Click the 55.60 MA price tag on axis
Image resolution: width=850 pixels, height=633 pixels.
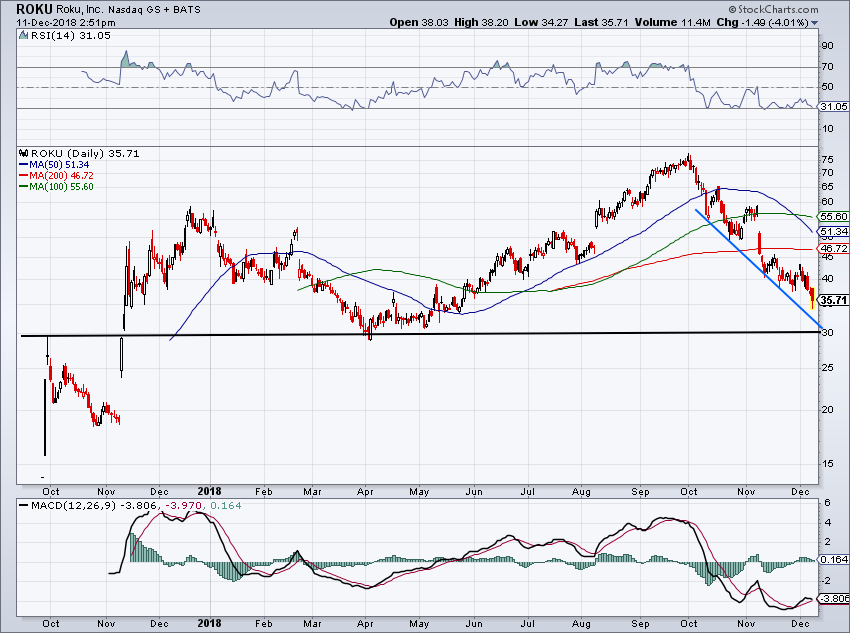833,216
